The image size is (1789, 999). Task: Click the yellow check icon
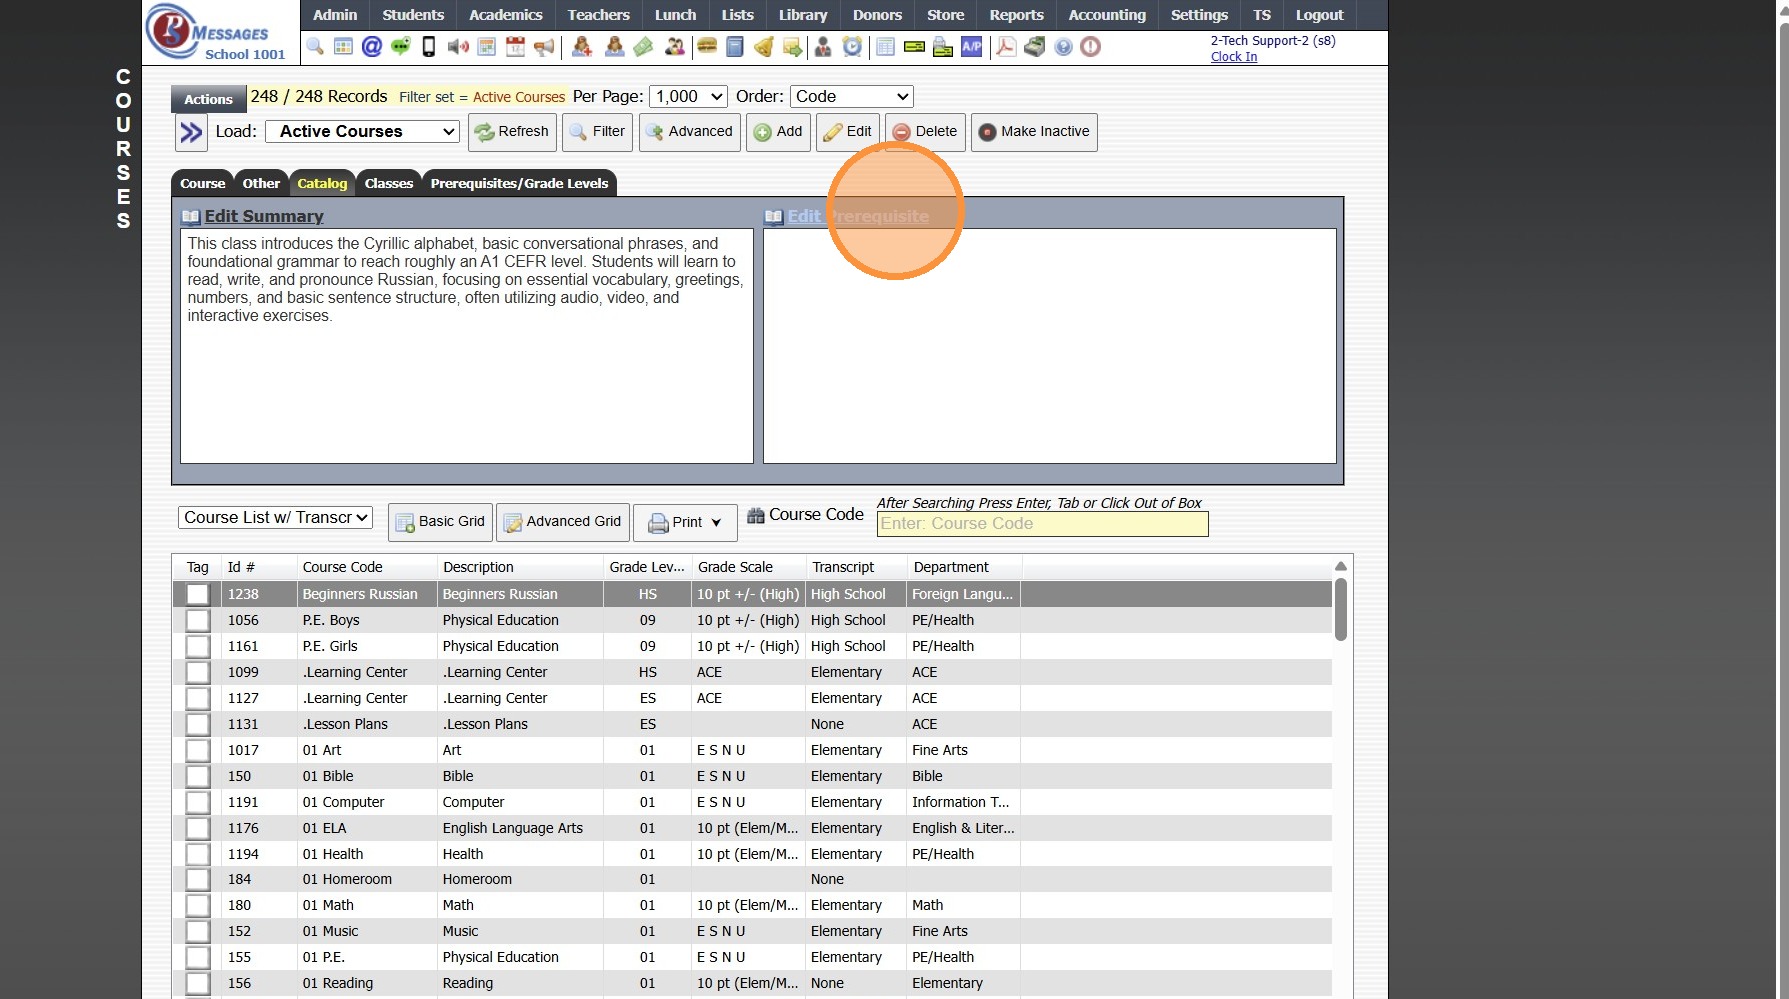[x=914, y=46]
